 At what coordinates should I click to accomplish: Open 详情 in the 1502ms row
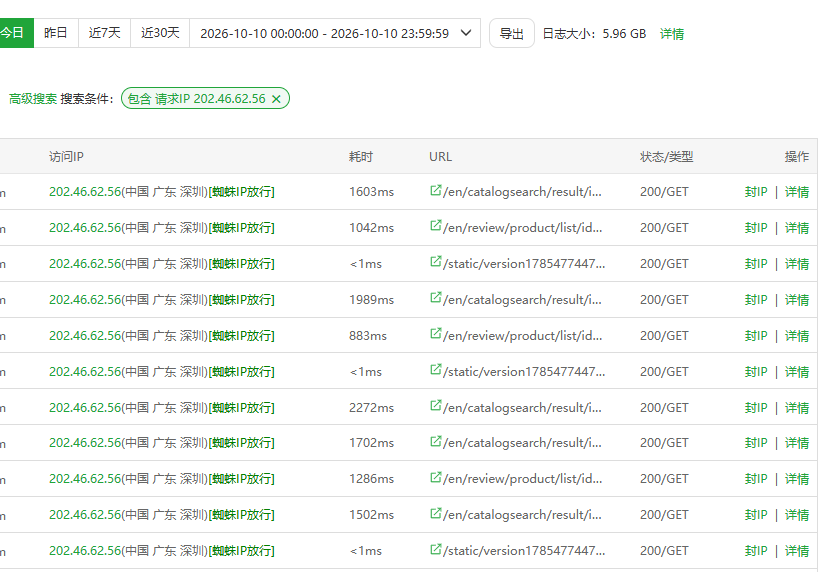[x=797, y=515]
